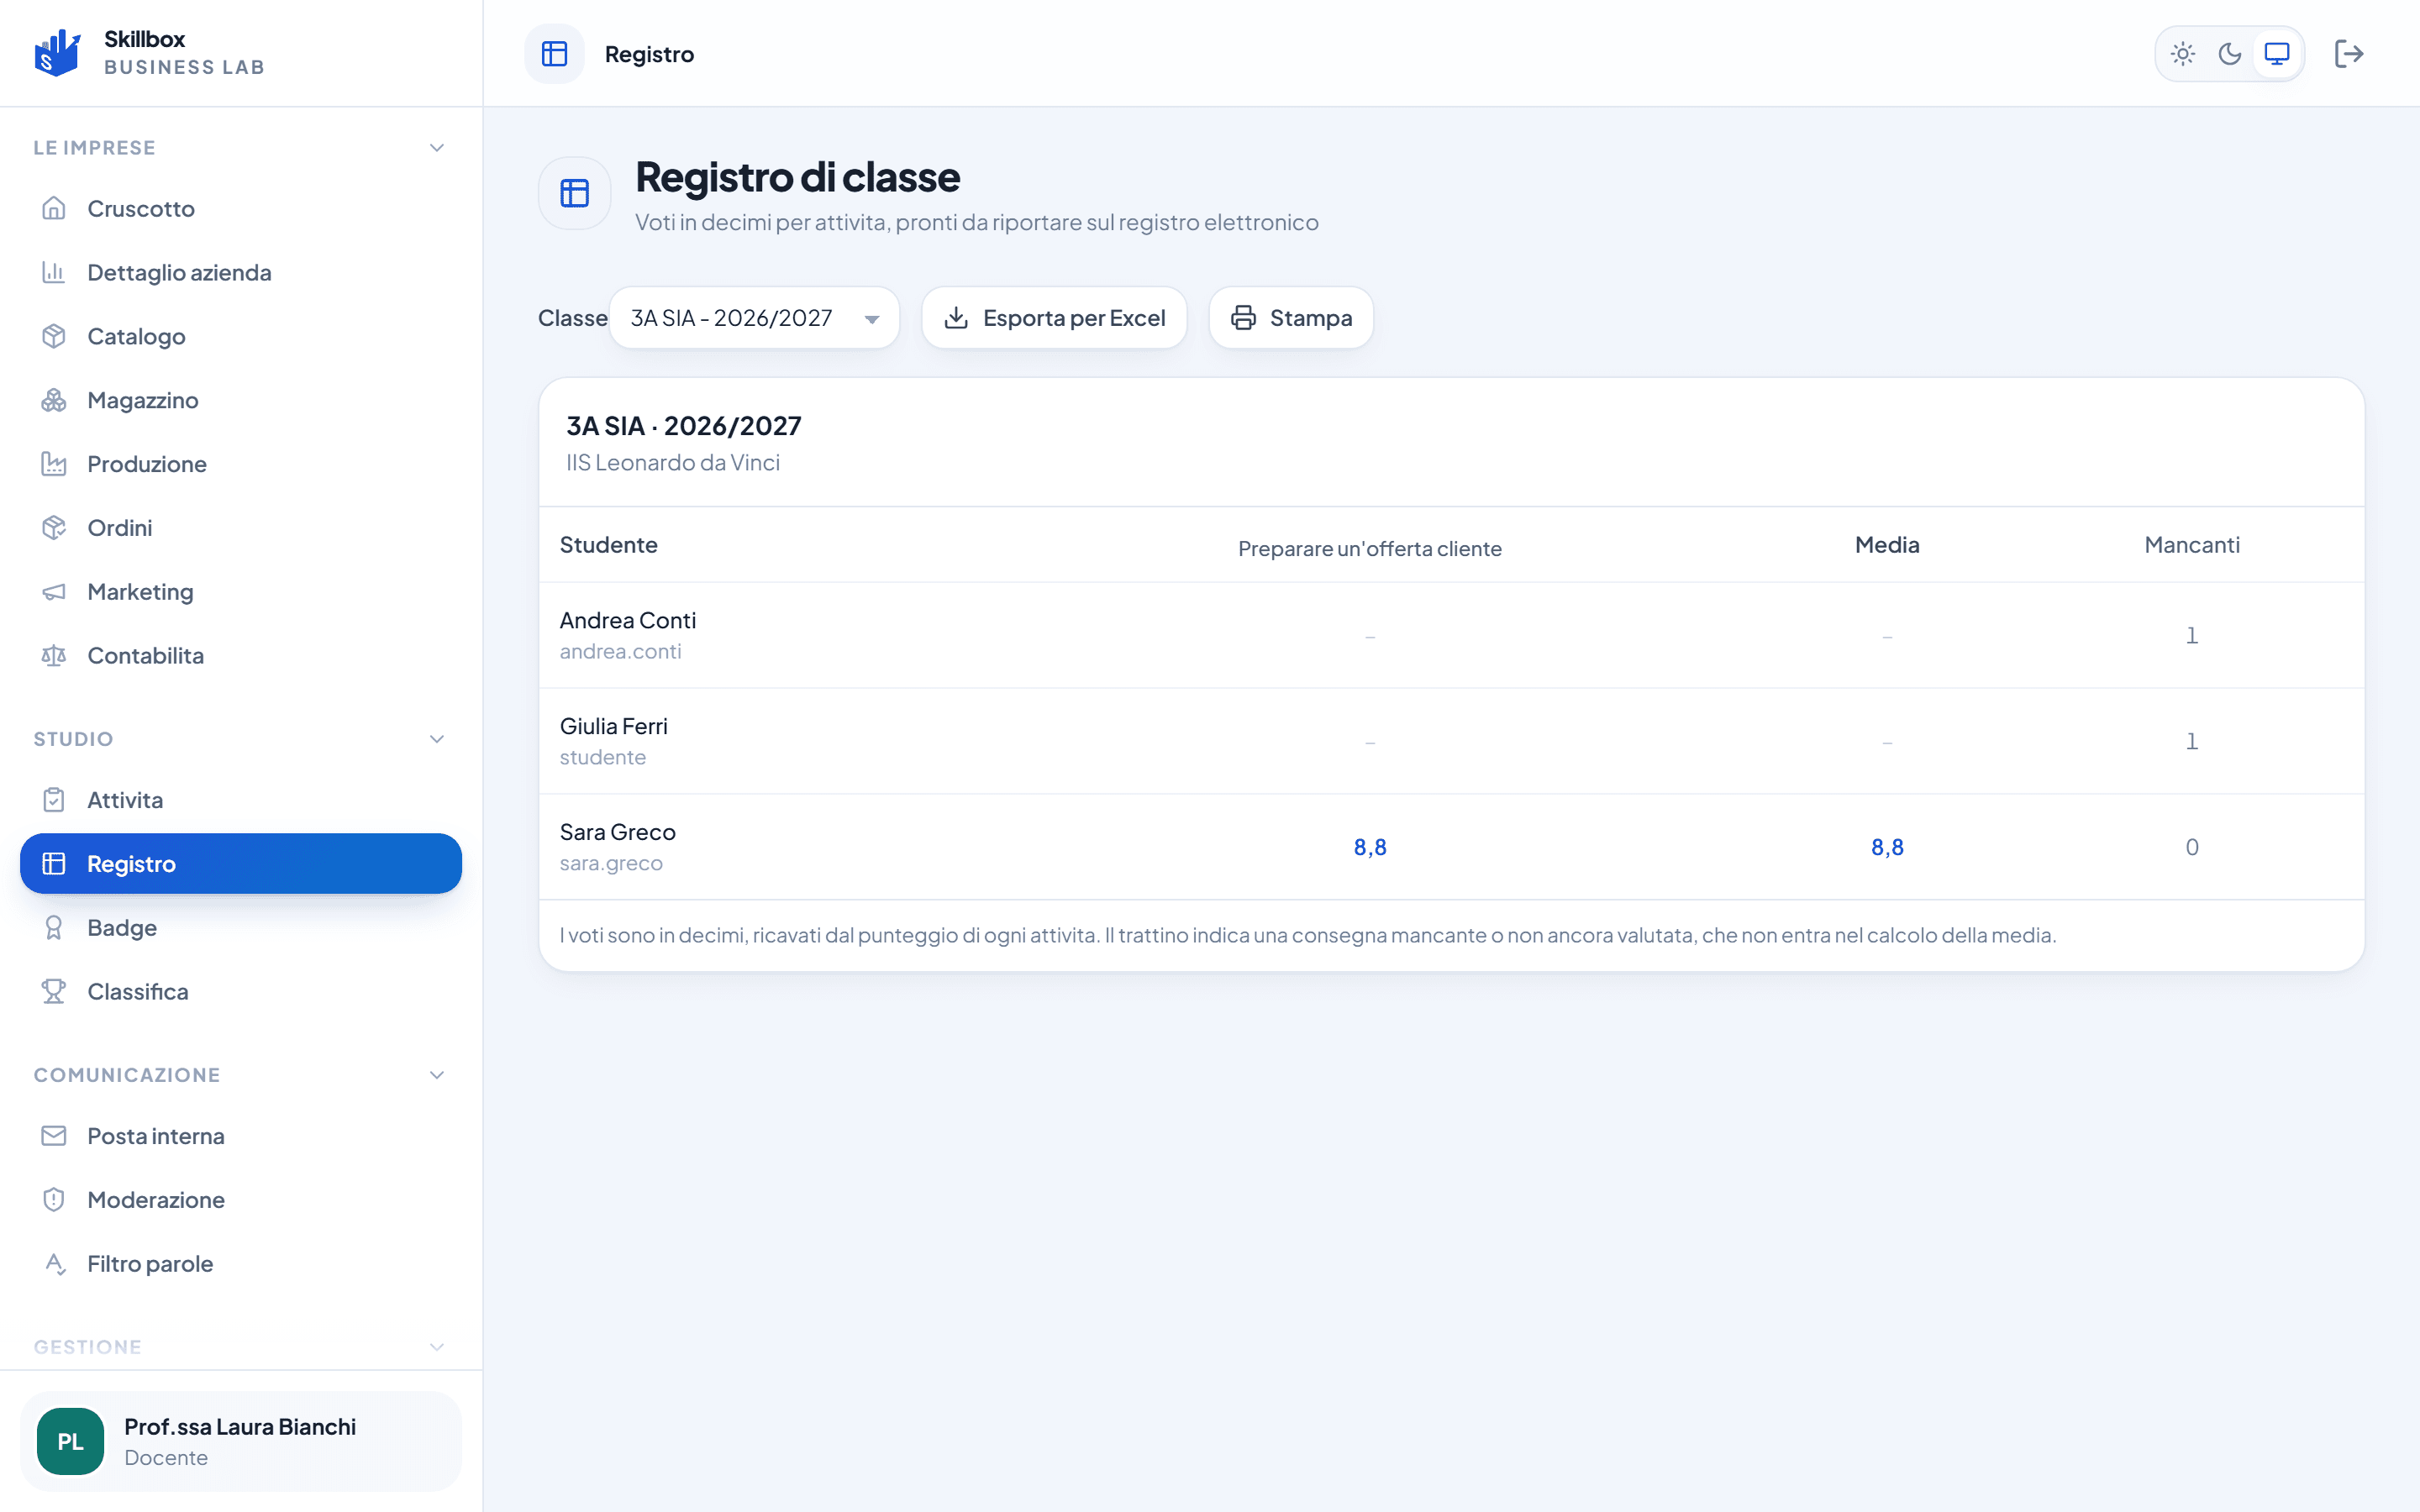Click Giulia Ferri's Mancanti count

point(2192,741)
